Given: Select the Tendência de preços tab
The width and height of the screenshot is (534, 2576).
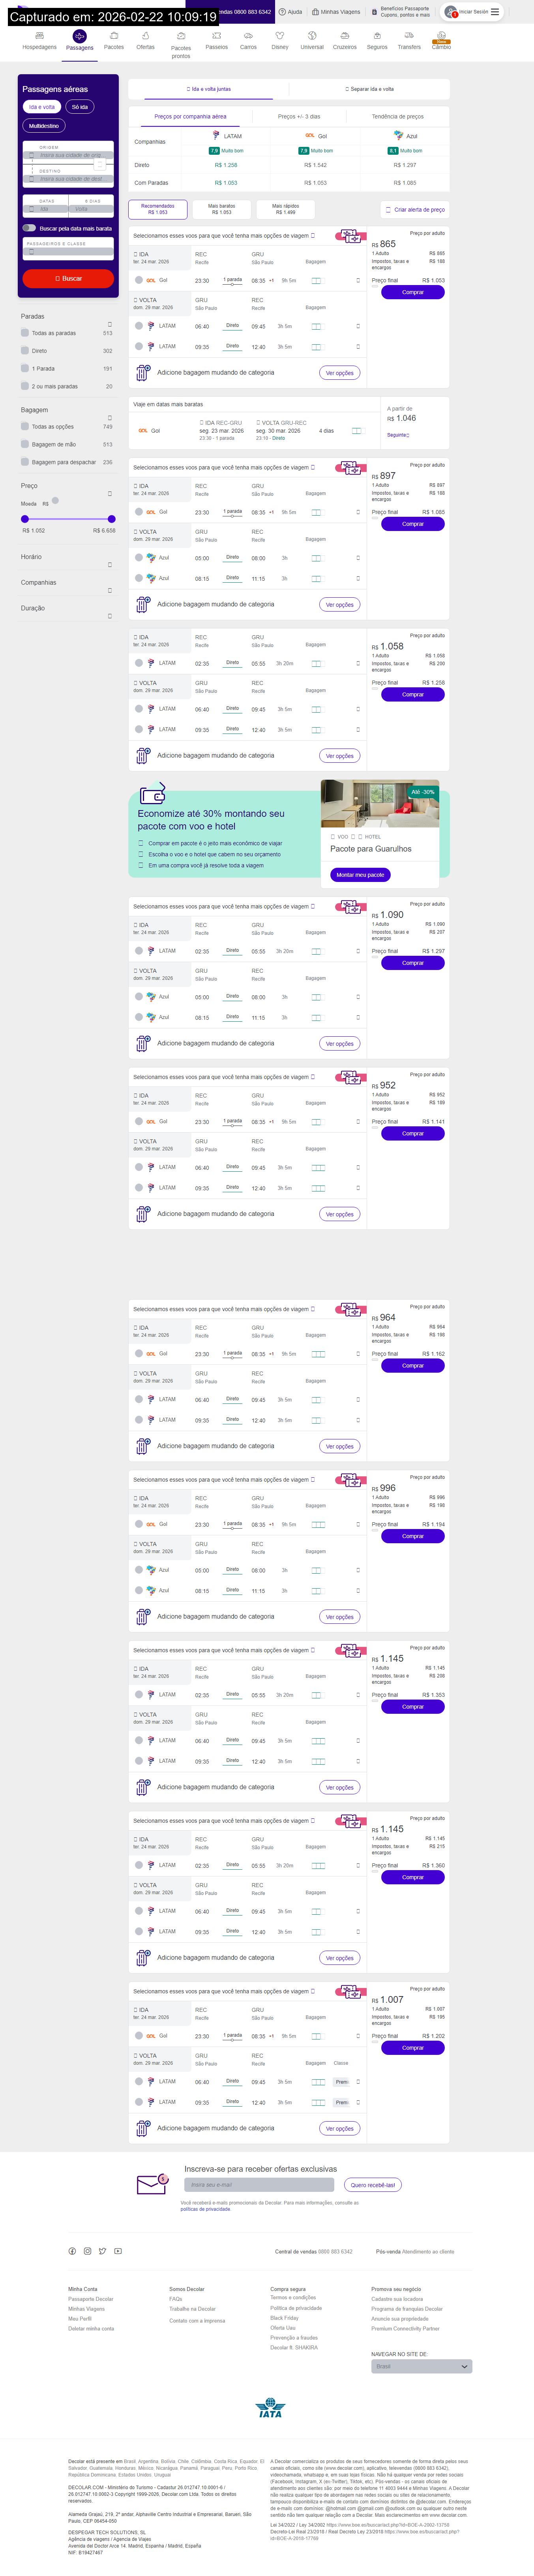Looking at the screenshot, I should [x=397, y=116].
